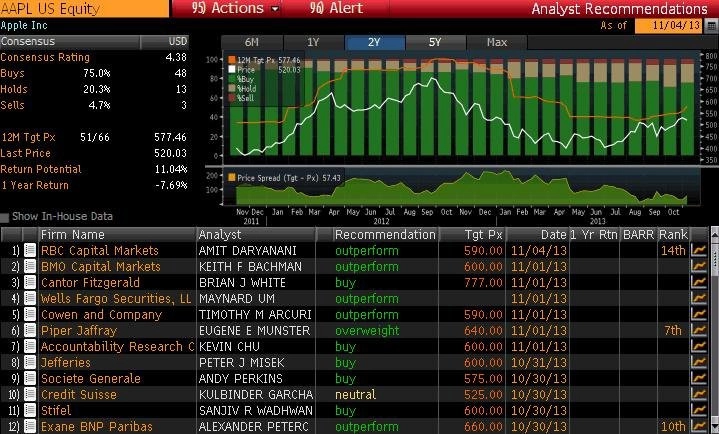Open the document icon for Societe Generale
Viewport: 719px width, 434px height.
click(x=30, y=379)
